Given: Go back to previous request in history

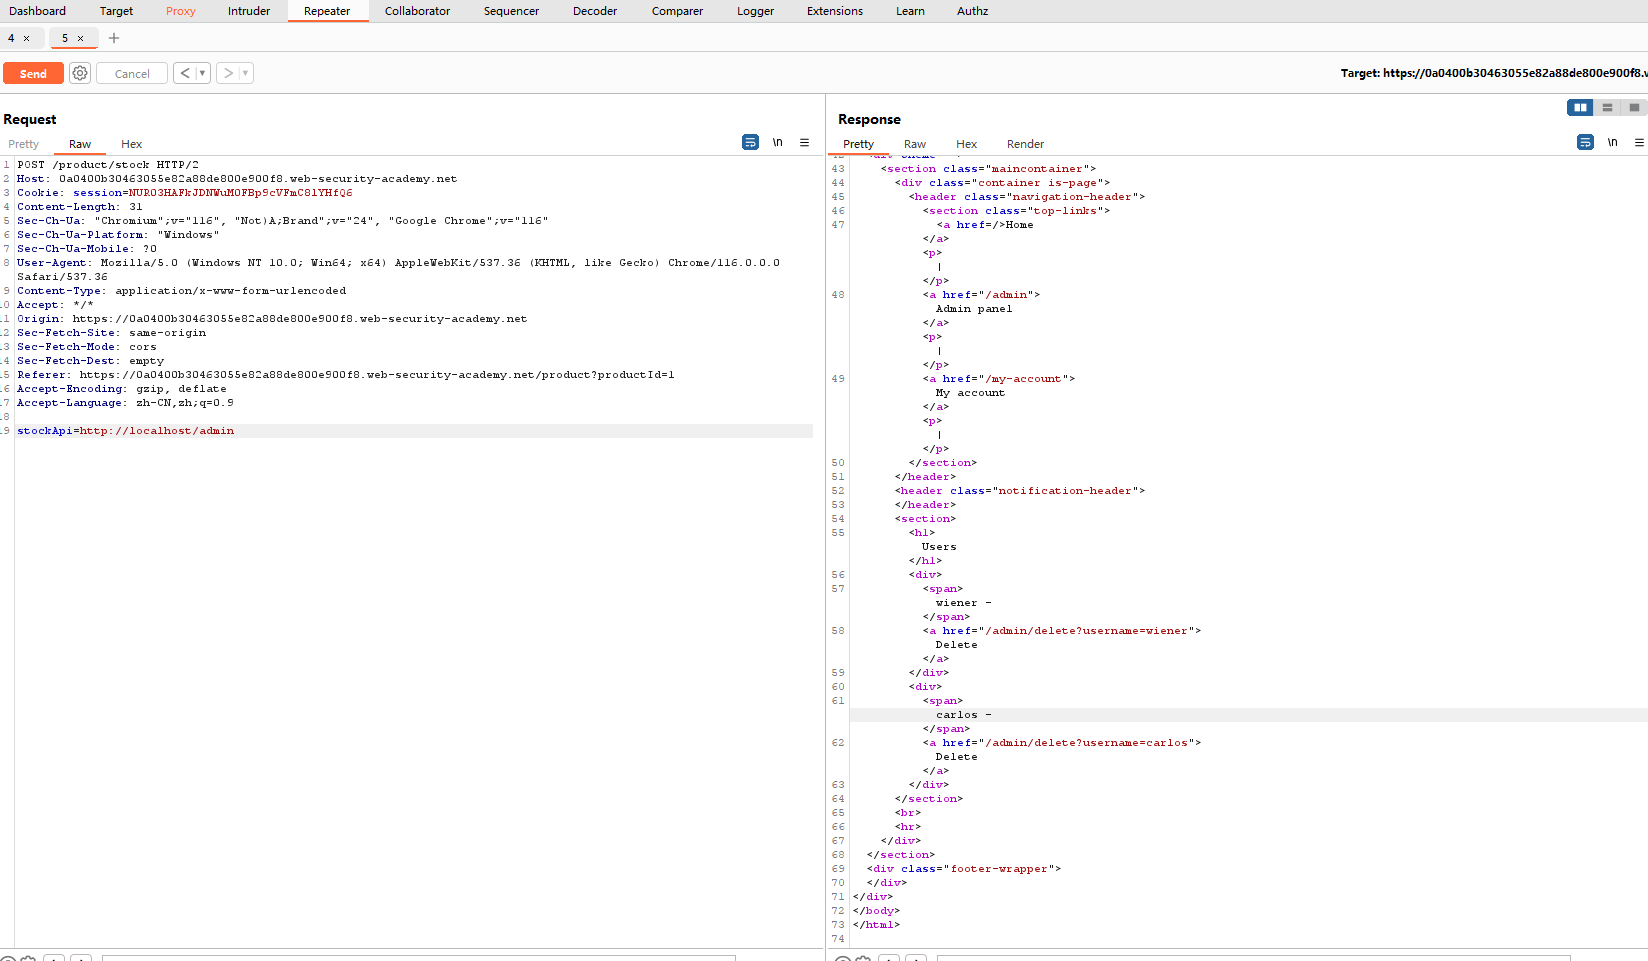Looking at the screenshot, I should 185,73.
